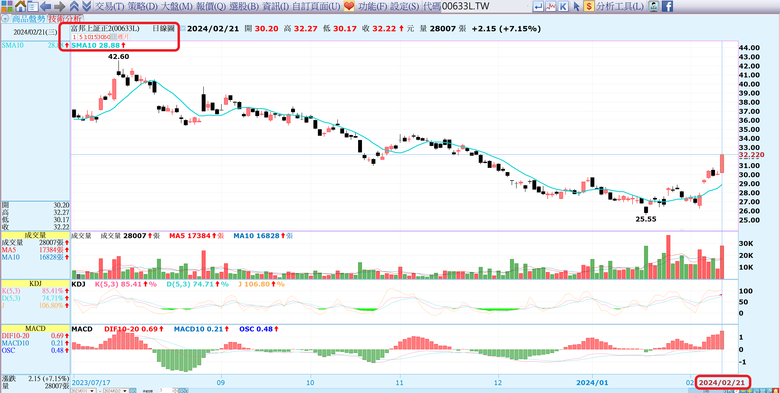Click the 2023/07/17 start date label
Screen dimensions: 780x393
(91, 382)
